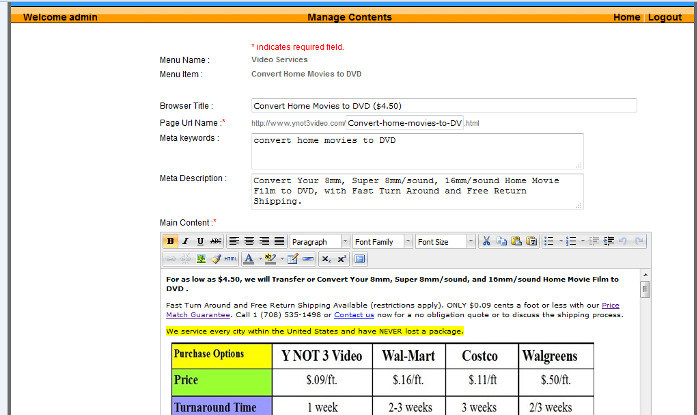Apply underline formatting in editor toolbar
697x415 pixels.
(x=201, y=241)
